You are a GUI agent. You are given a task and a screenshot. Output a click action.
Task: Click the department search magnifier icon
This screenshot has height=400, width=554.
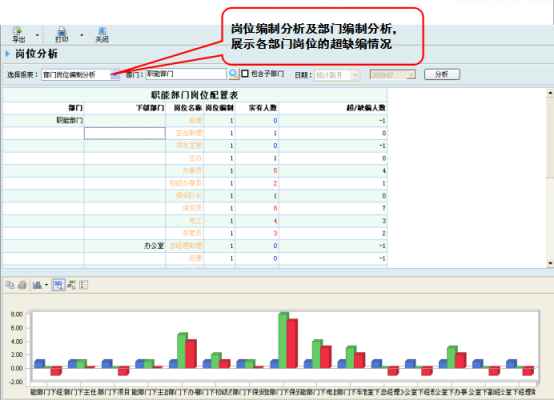[234, 74]
